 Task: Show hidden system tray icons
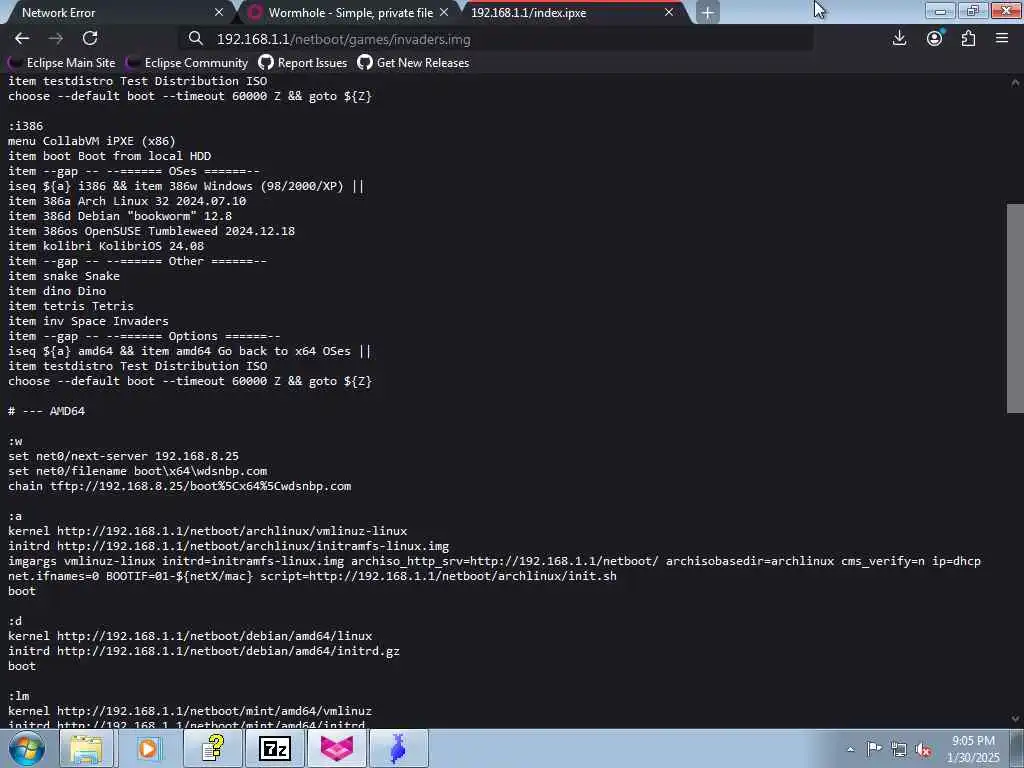pos(850,749)
